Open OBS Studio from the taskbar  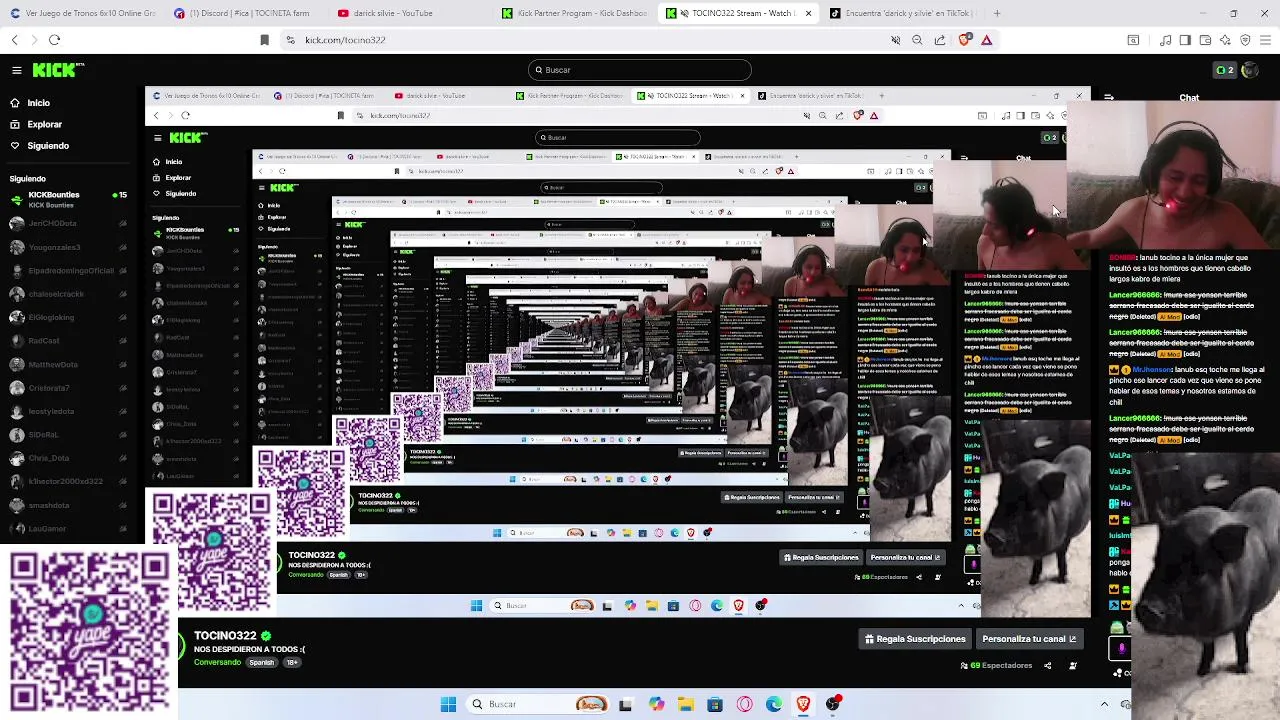pyautogui.click(x=833, y=704)
